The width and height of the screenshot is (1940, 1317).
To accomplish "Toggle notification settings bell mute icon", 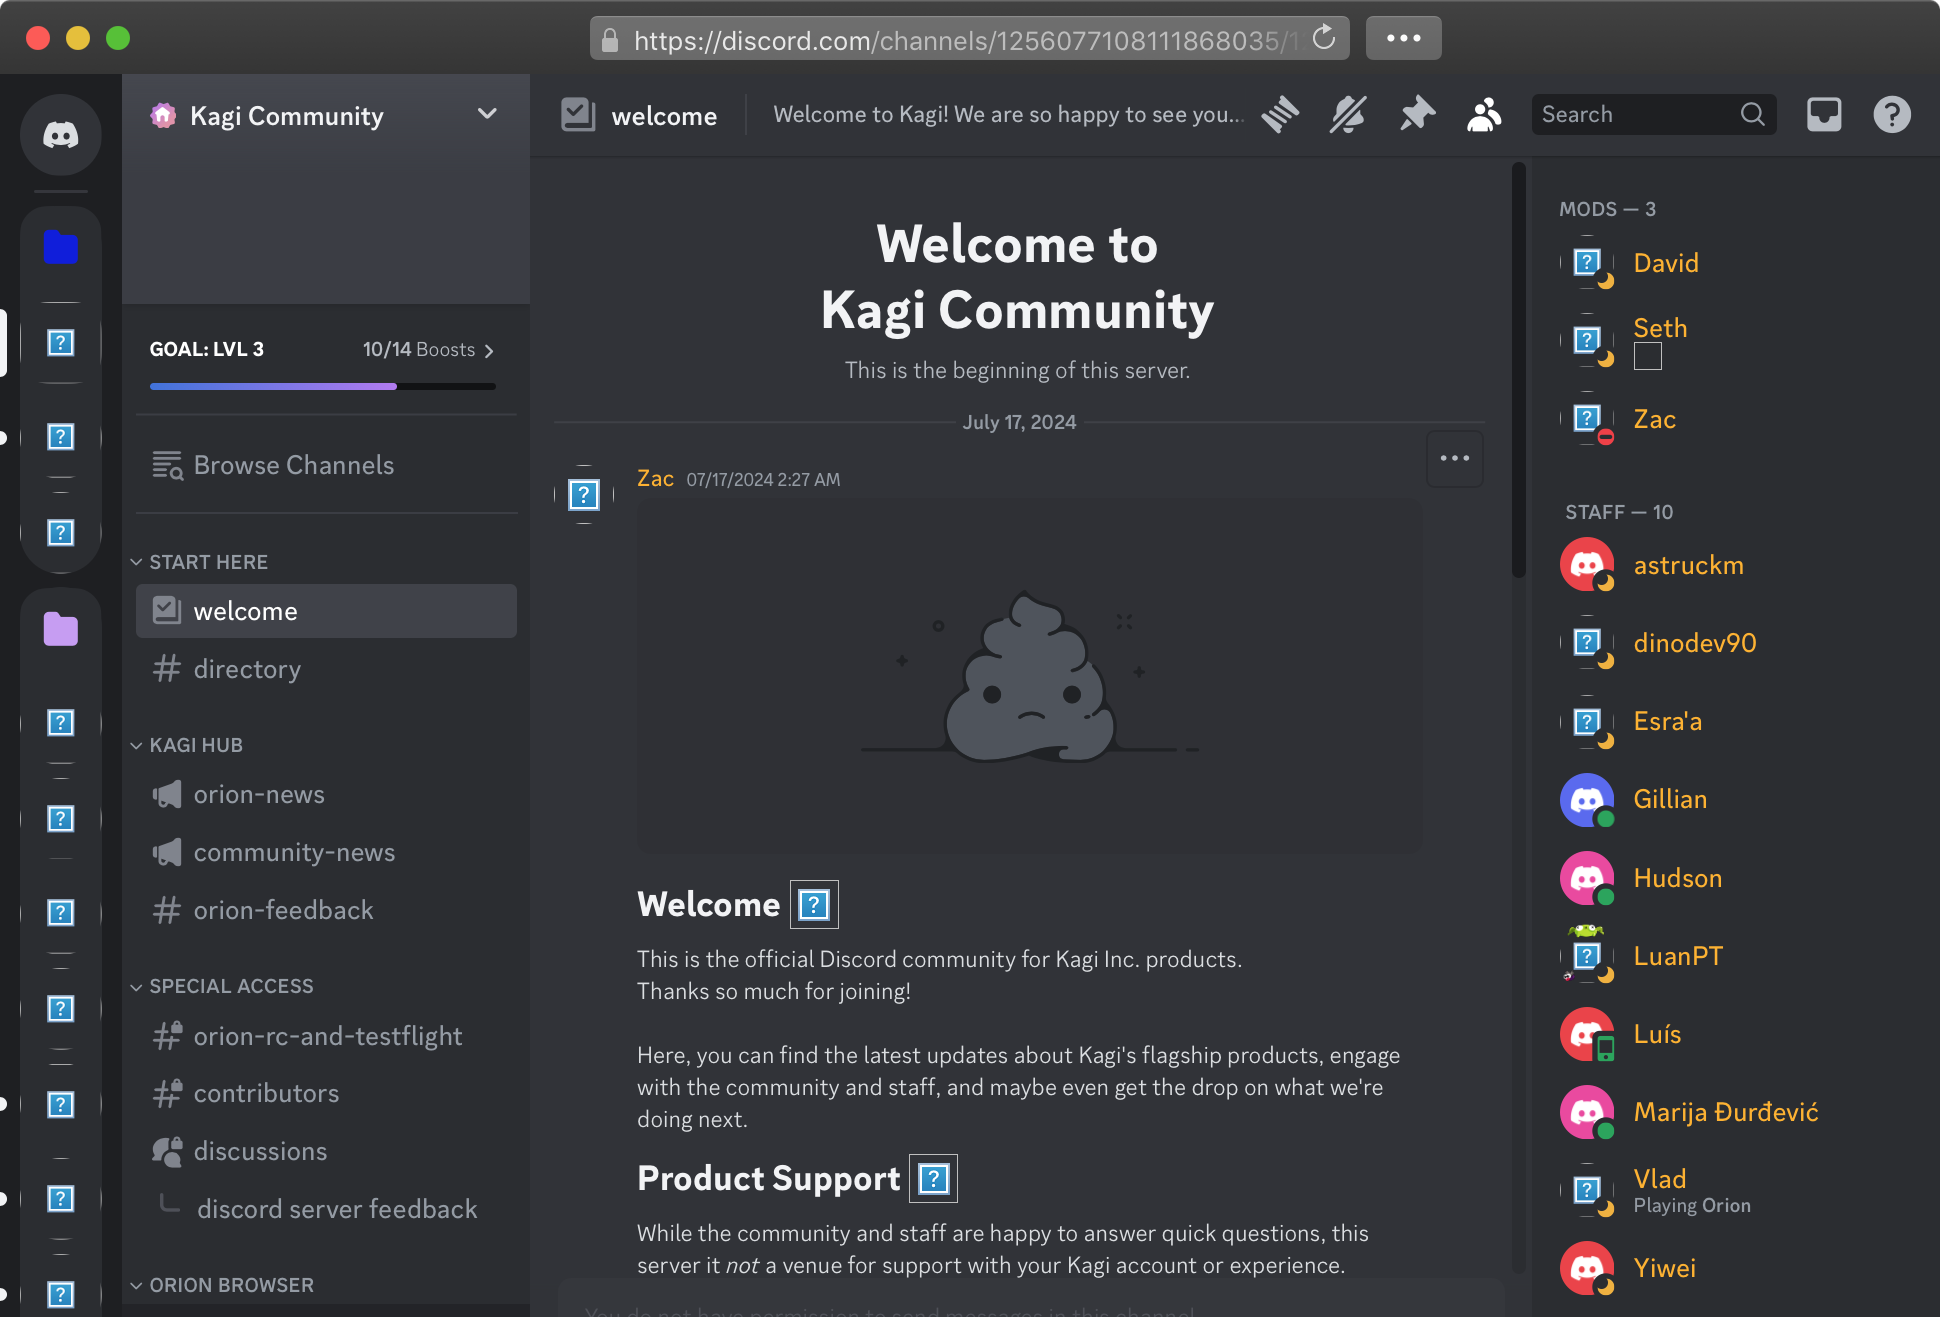I will [1348, 115].
